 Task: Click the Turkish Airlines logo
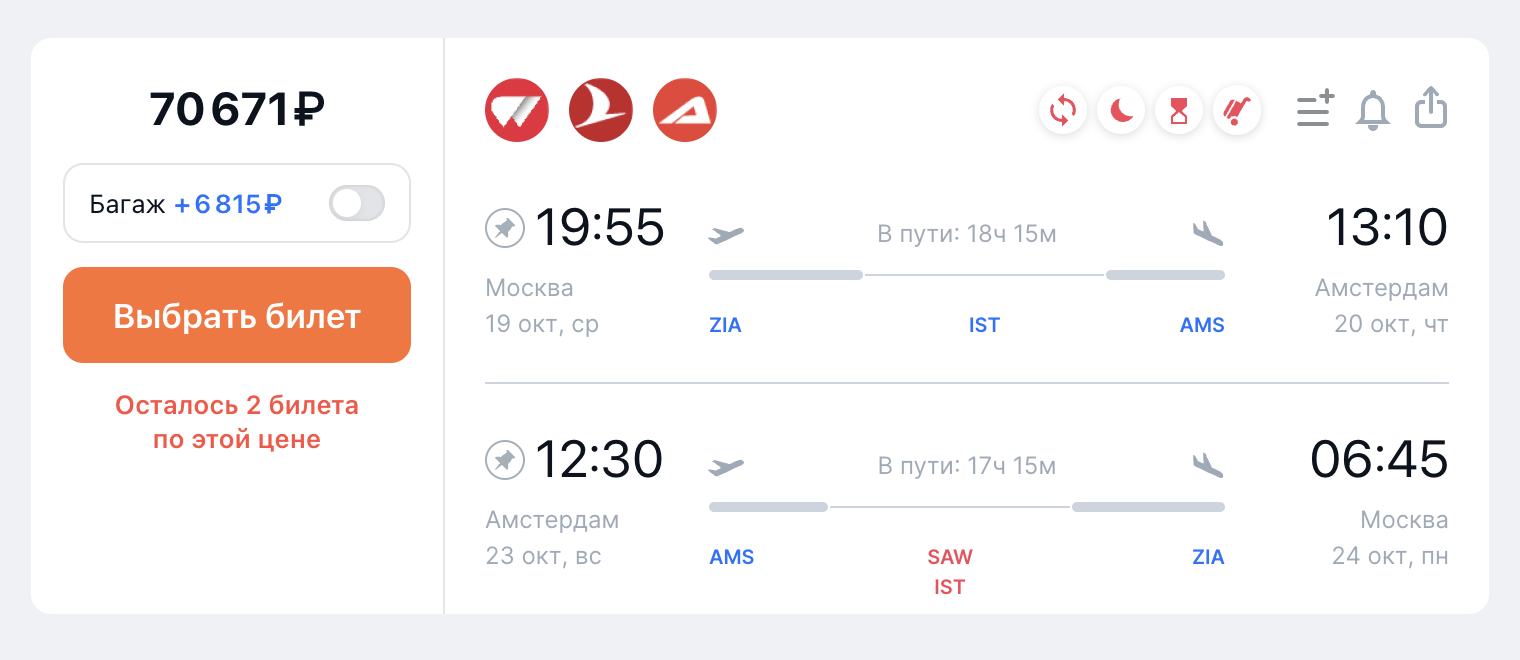[601, 110]
